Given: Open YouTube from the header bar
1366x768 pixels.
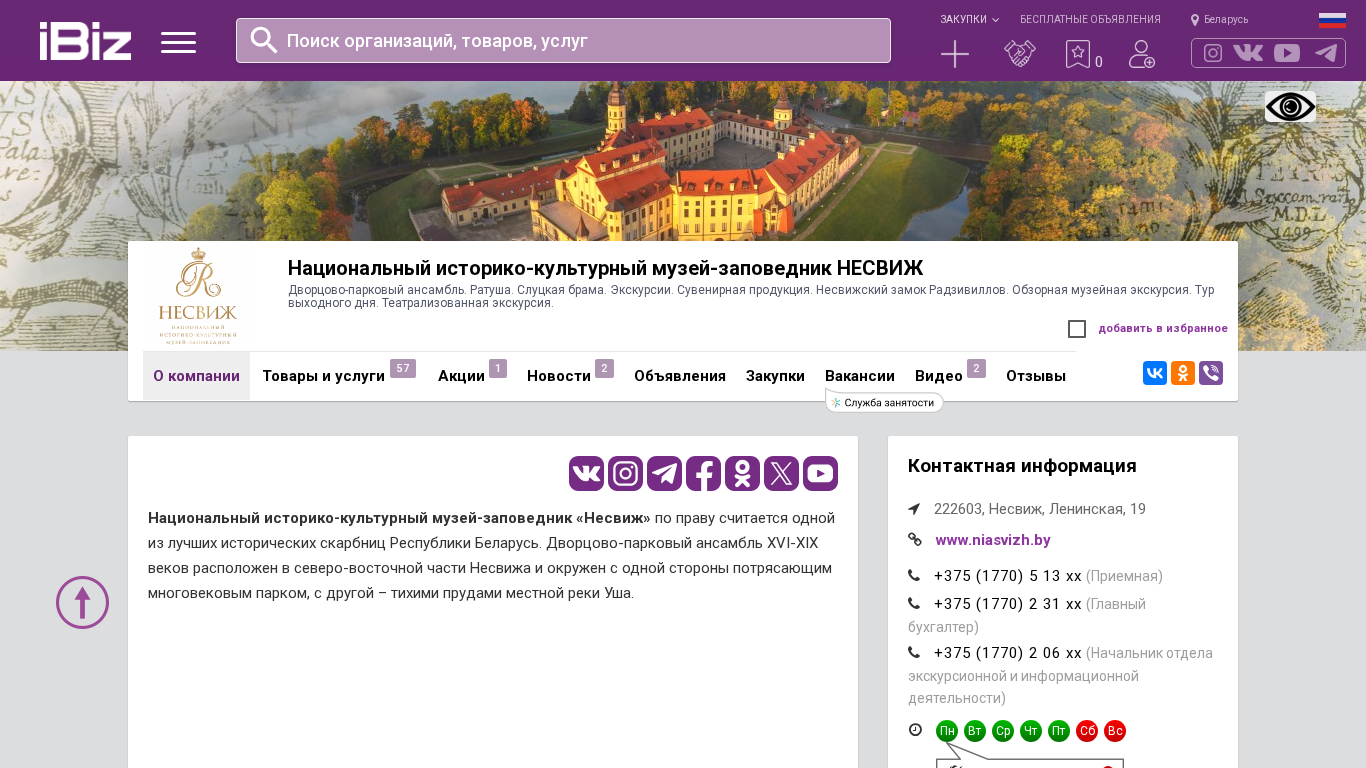Looking at the screenshot, I should pos(1287,53).
